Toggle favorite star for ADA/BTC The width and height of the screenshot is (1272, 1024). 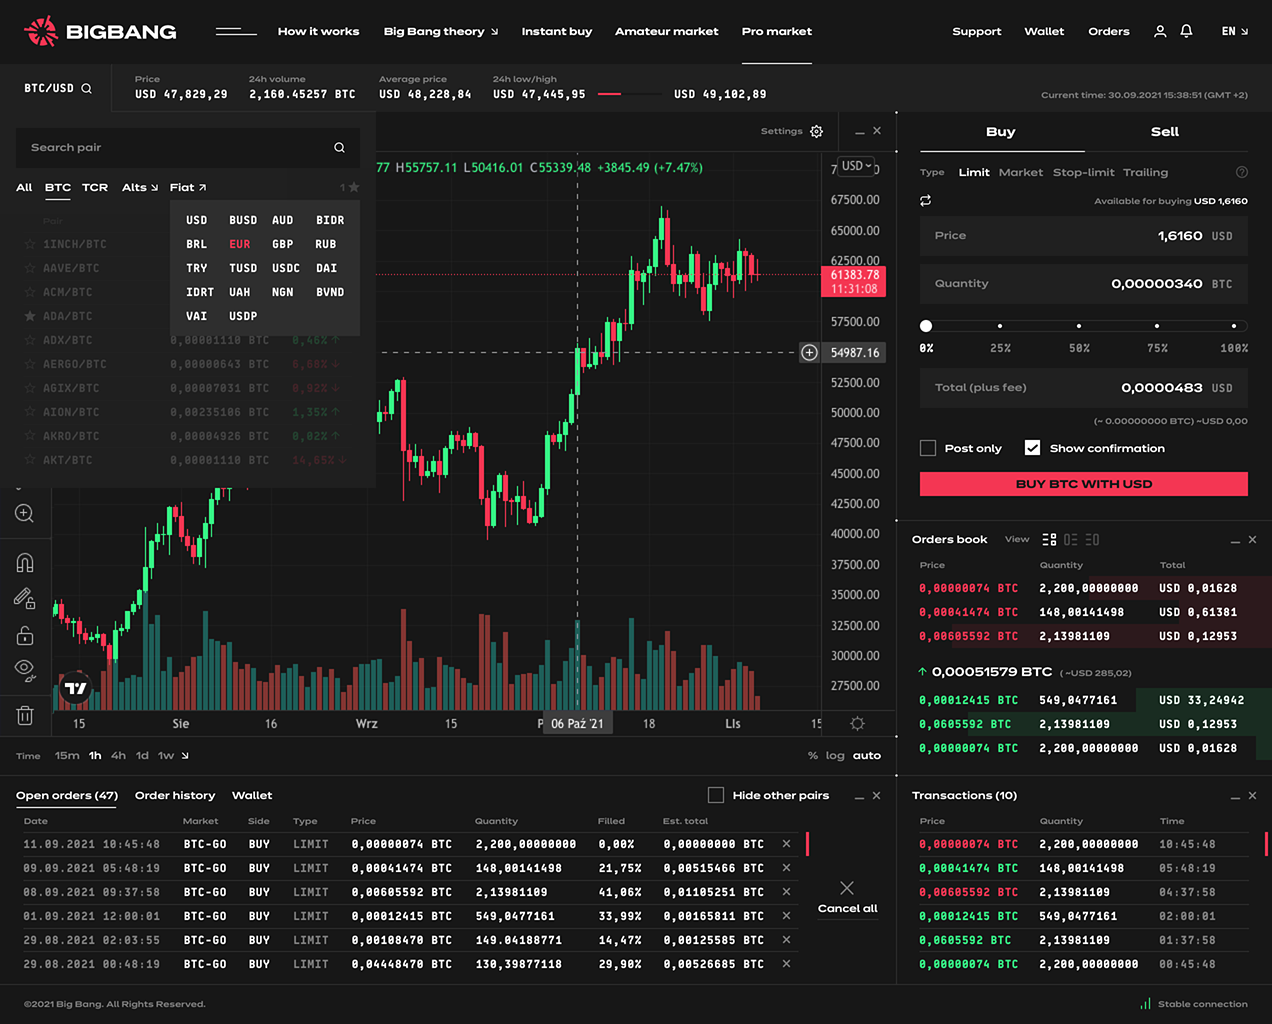(30, 316)
